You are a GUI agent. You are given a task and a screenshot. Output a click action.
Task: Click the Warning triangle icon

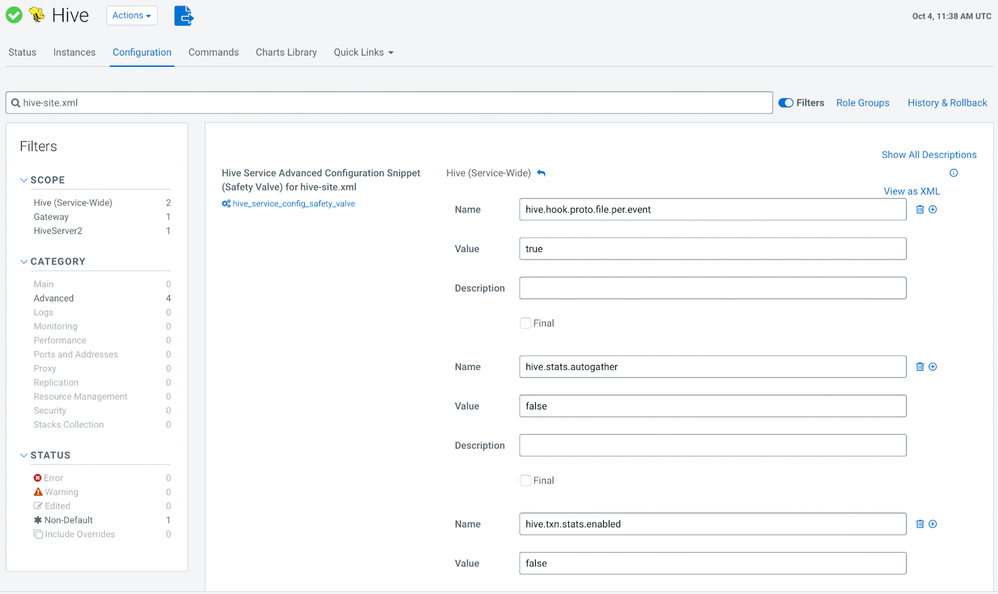[38, 492]
